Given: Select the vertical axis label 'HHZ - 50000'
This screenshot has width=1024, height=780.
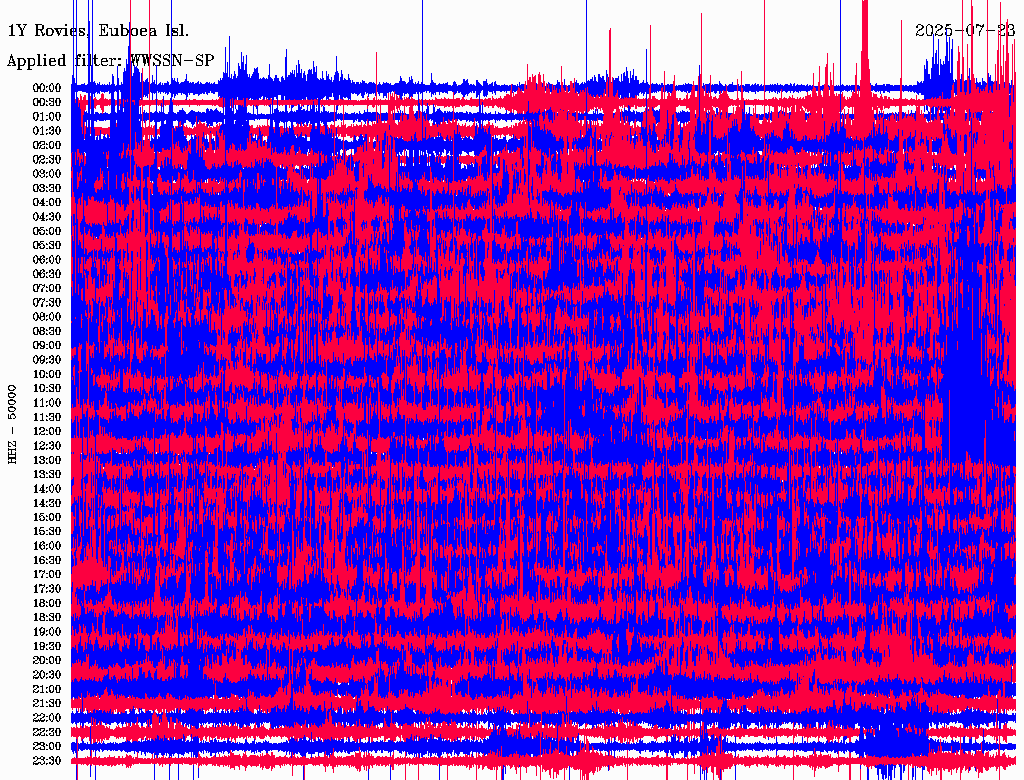Looking at the screenshot, I should (12, 425).
